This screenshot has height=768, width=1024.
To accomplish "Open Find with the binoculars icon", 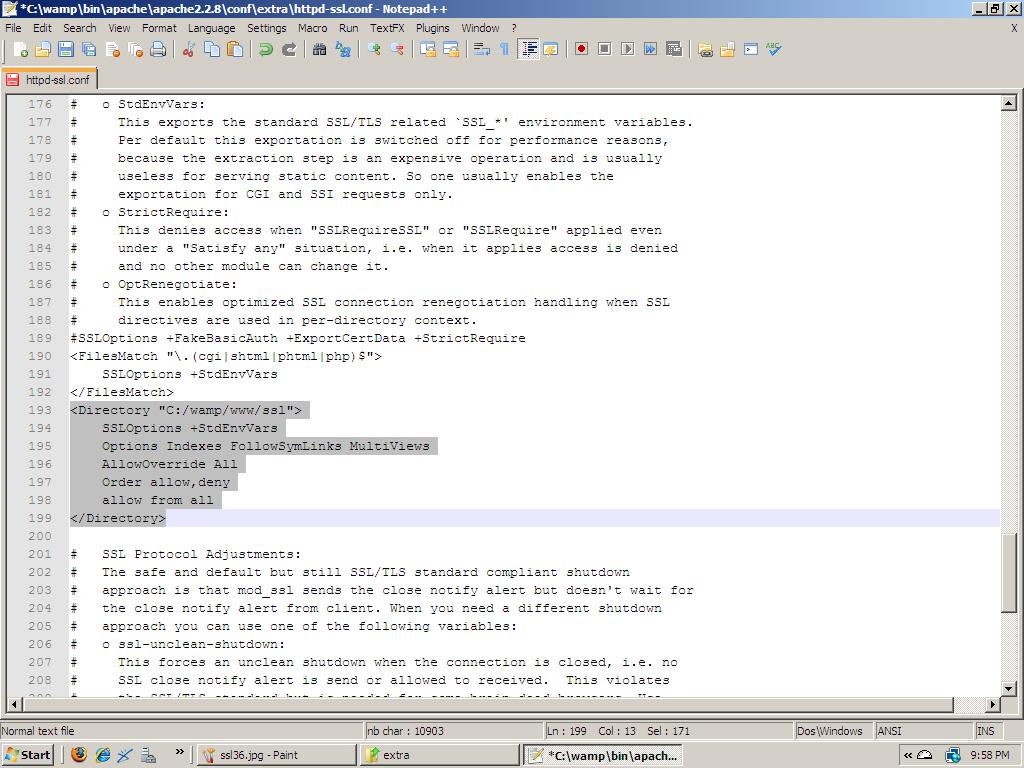I will (320, 49).
